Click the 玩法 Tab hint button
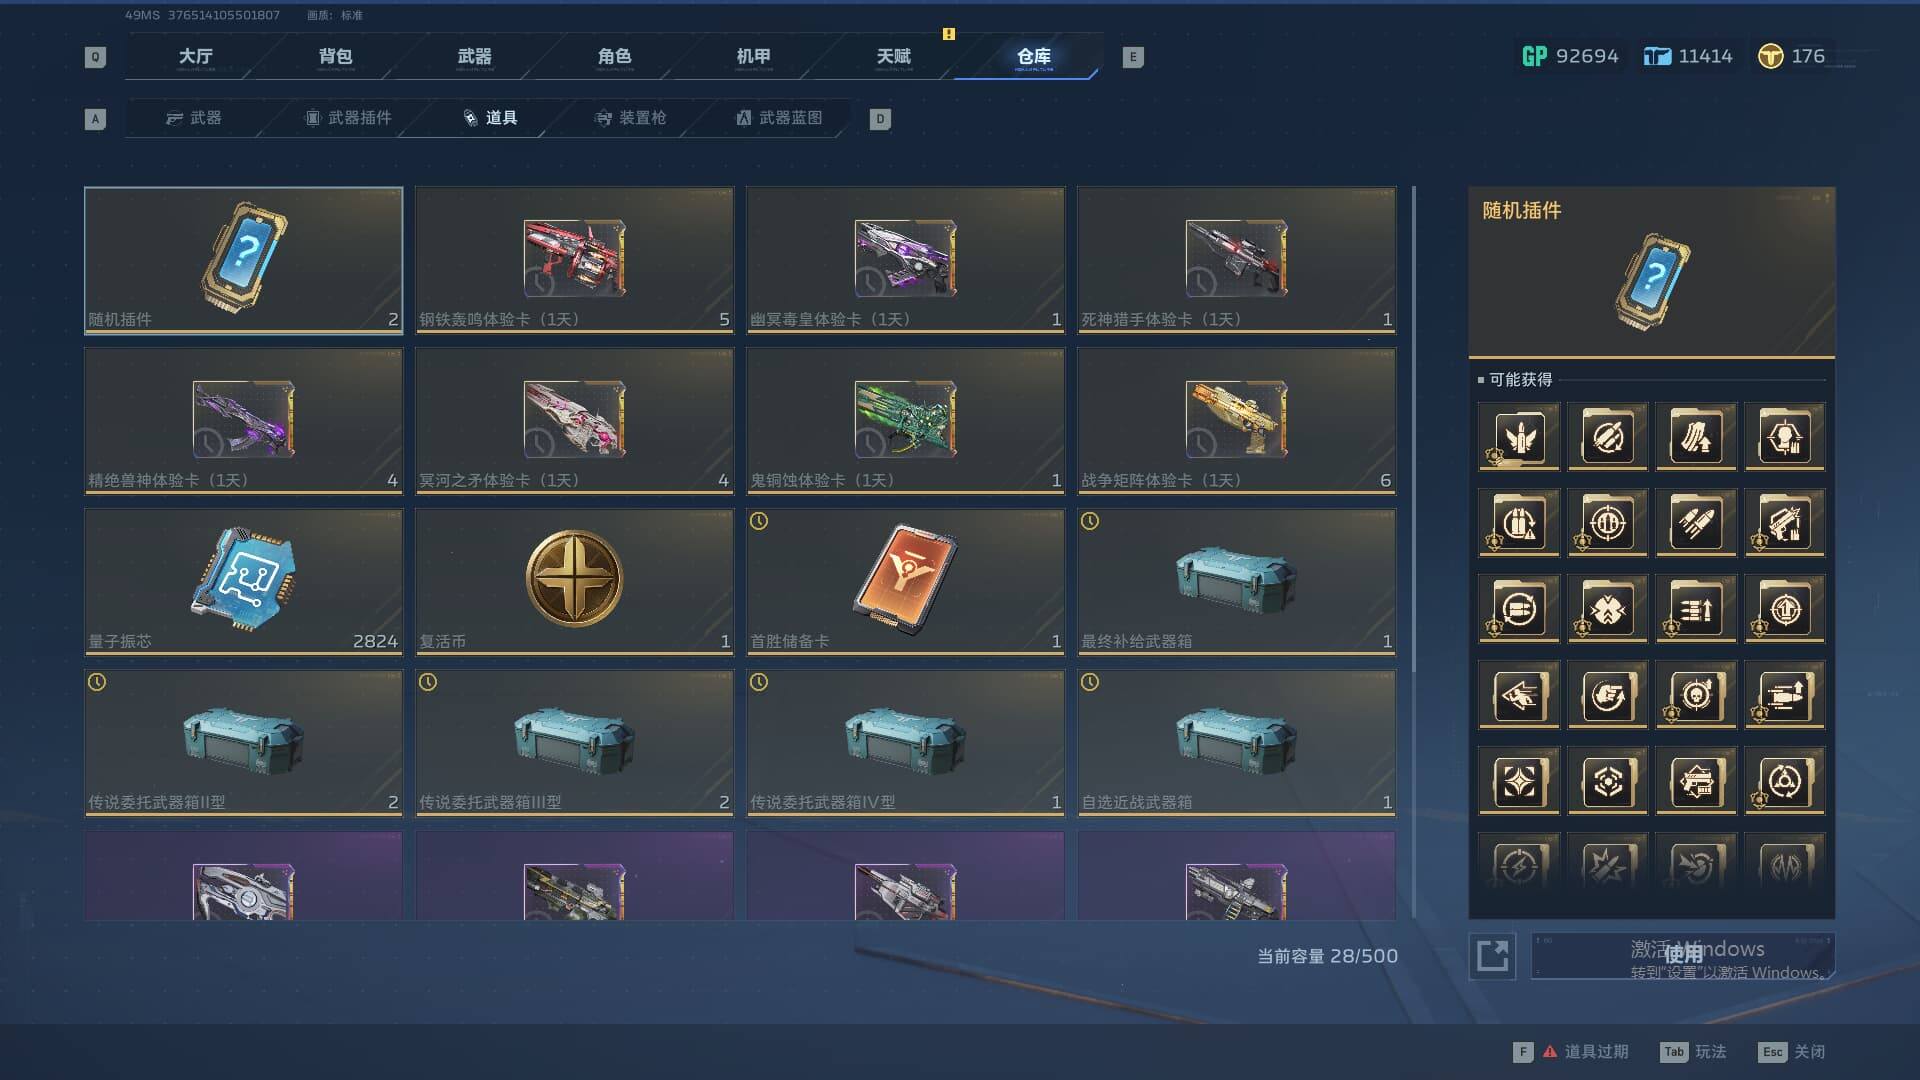 tap(1693, 1052)
